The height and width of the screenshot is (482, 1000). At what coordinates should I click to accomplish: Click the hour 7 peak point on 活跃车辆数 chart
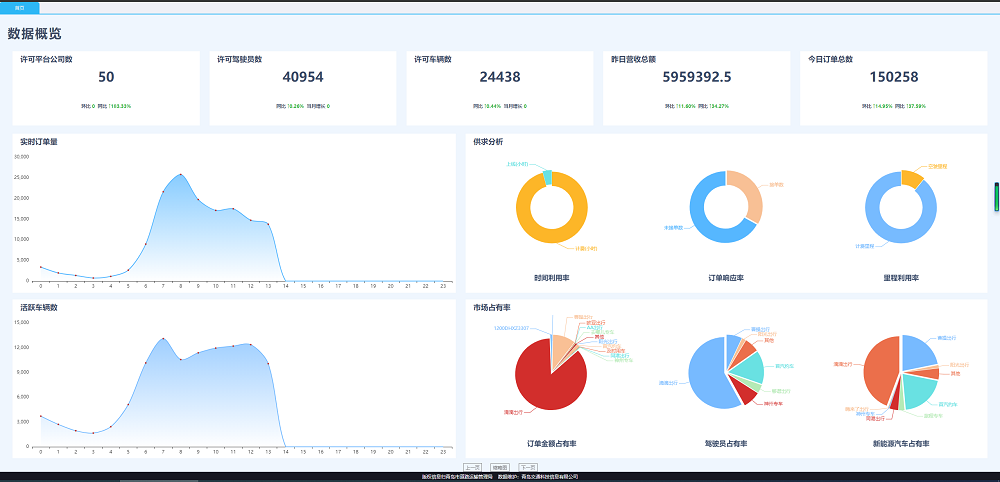click(x=163, y=339)
